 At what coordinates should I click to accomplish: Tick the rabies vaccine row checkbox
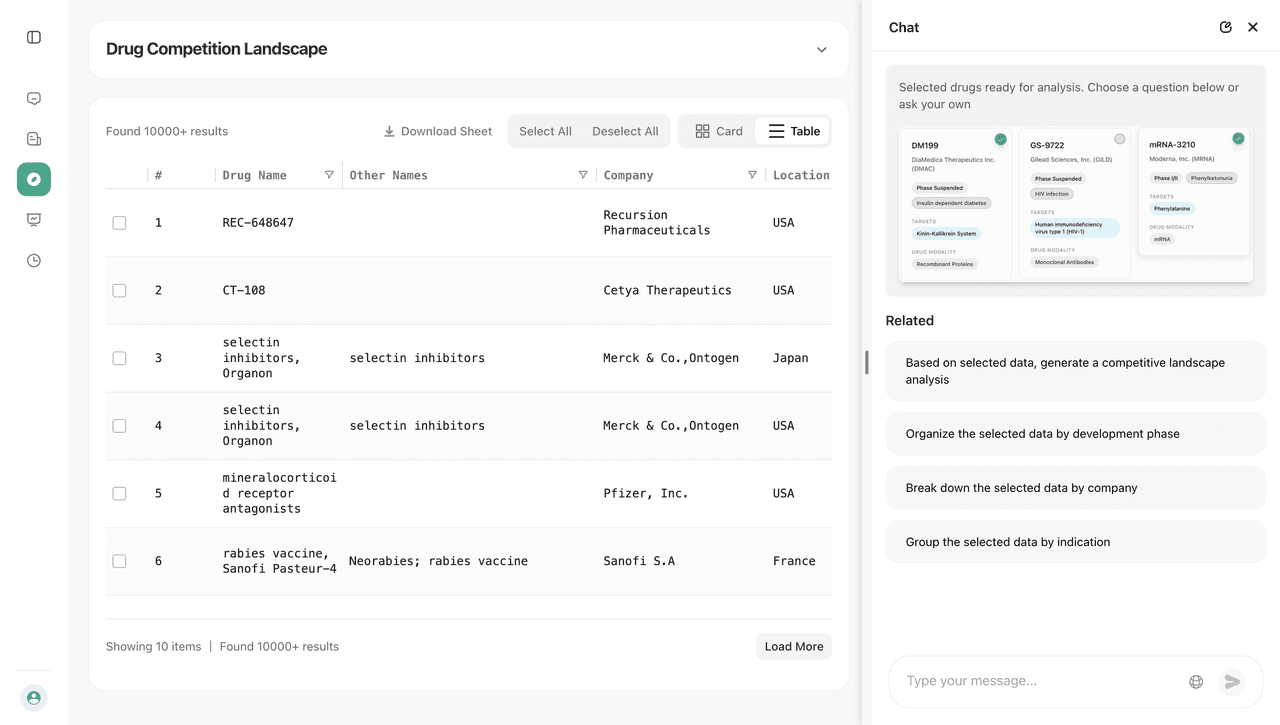pos(120,562)
